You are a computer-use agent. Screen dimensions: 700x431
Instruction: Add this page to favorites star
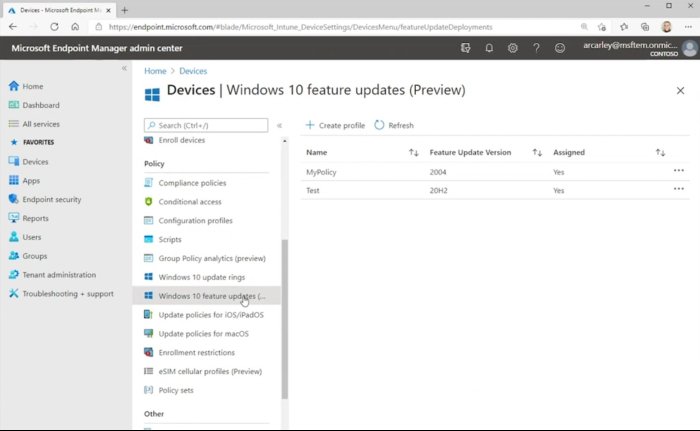[x=601, y=27]
